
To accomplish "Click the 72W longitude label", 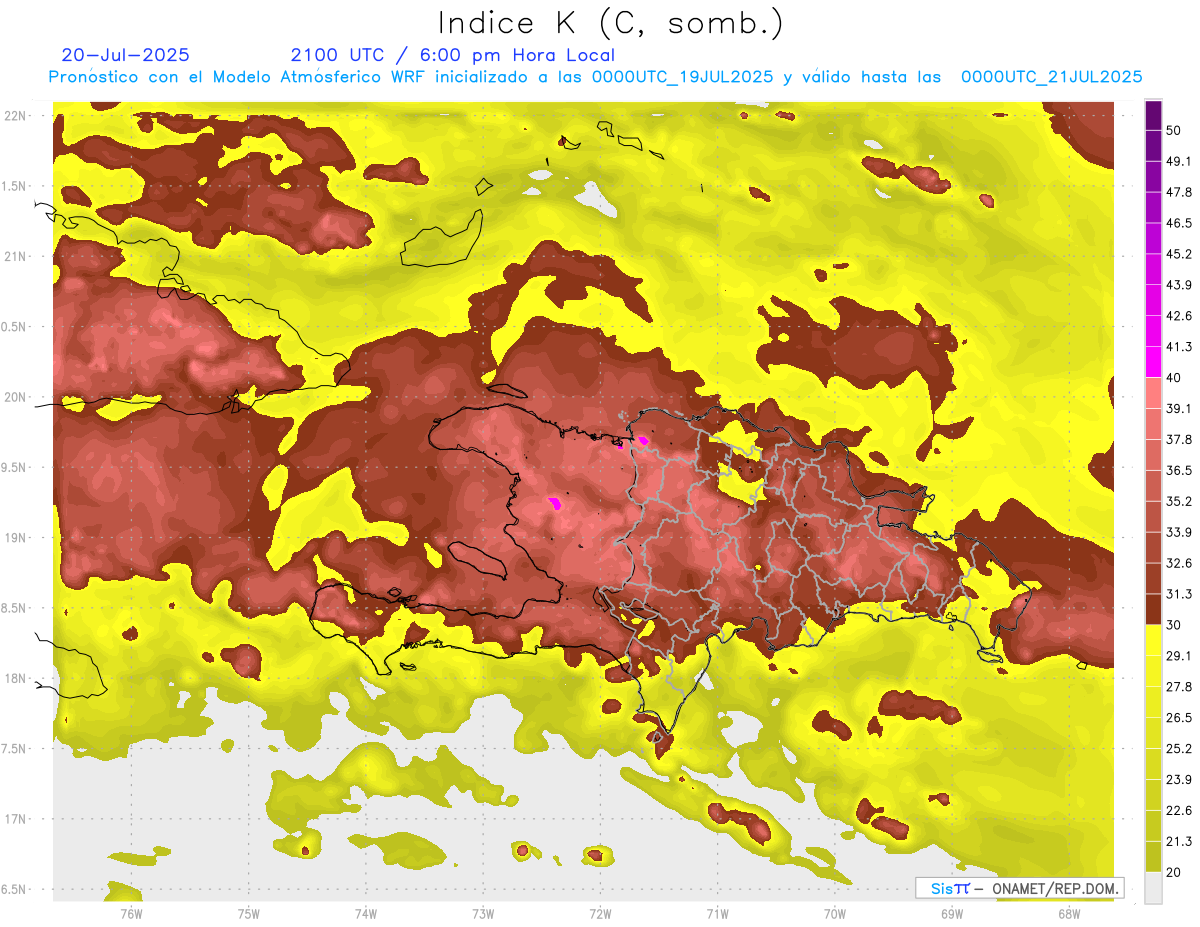I will [600, 913].
